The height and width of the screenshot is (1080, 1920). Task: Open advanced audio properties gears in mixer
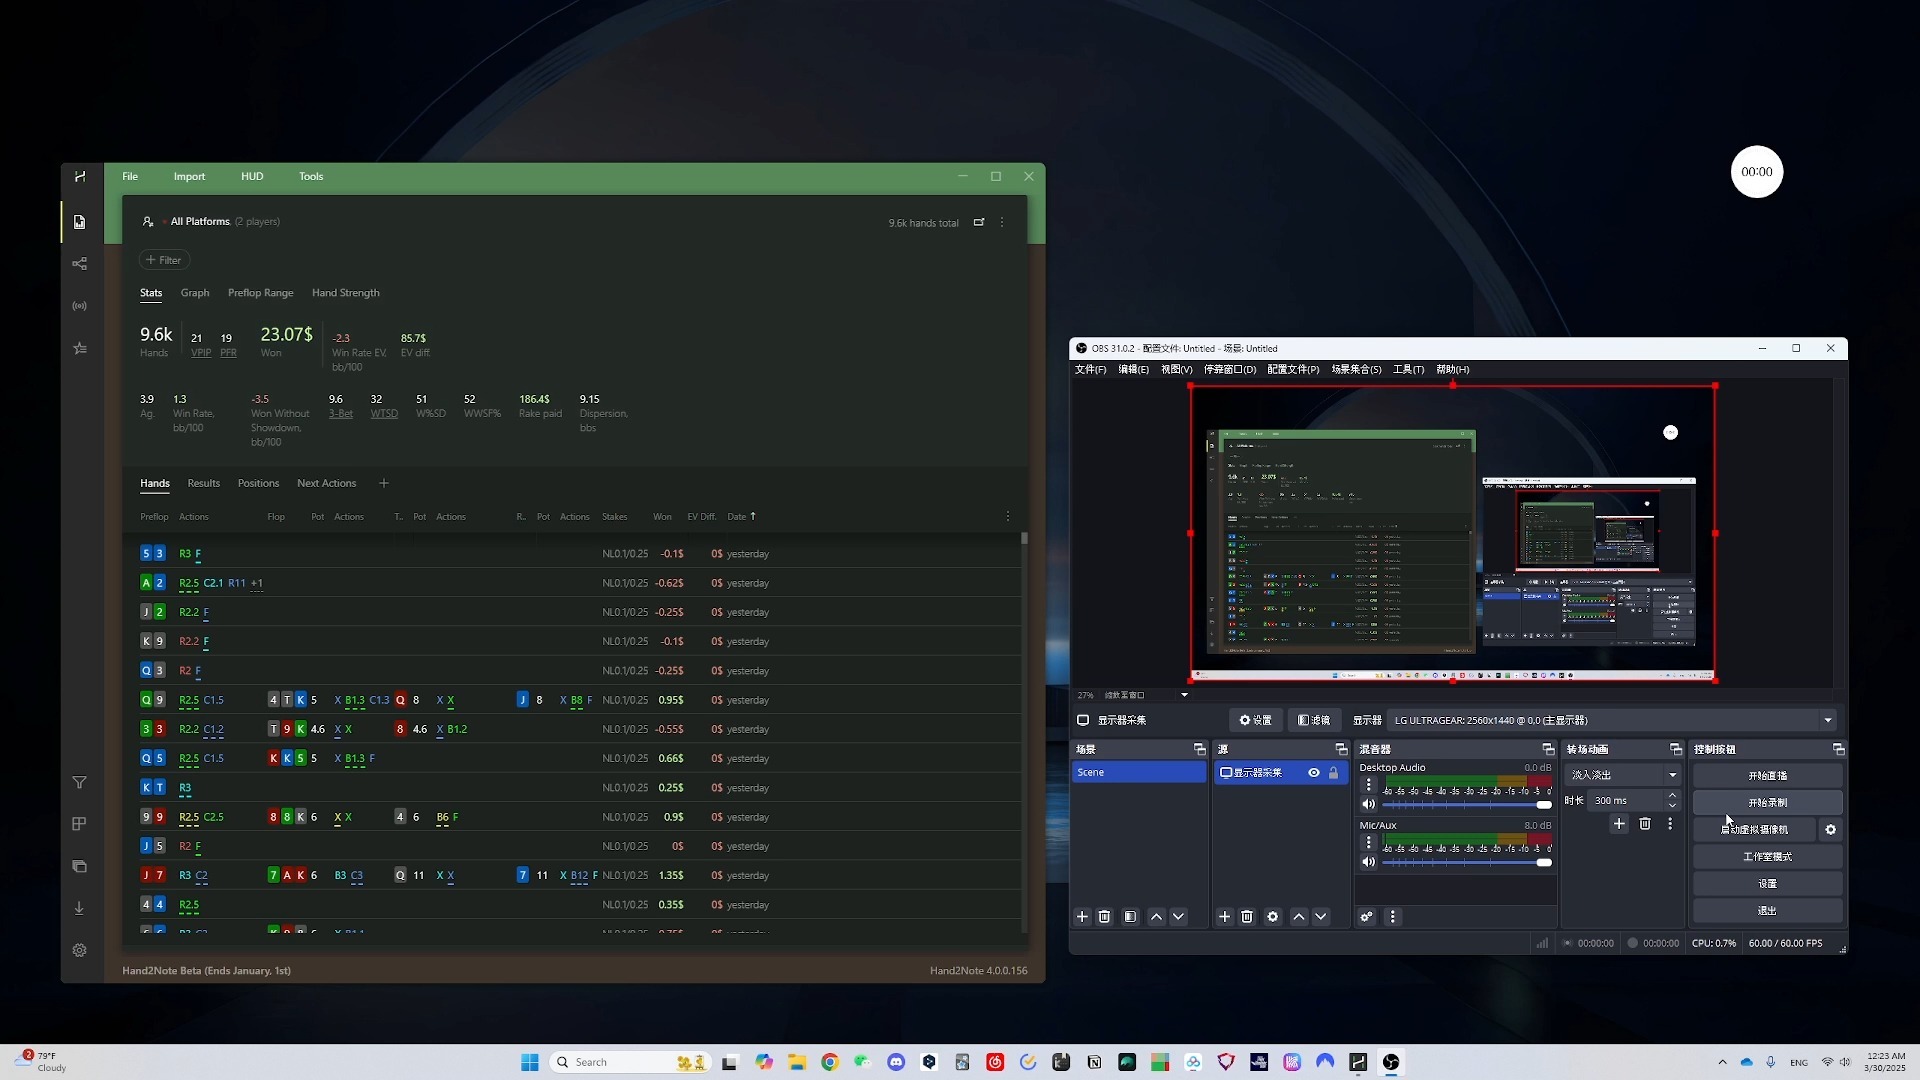1366,916
